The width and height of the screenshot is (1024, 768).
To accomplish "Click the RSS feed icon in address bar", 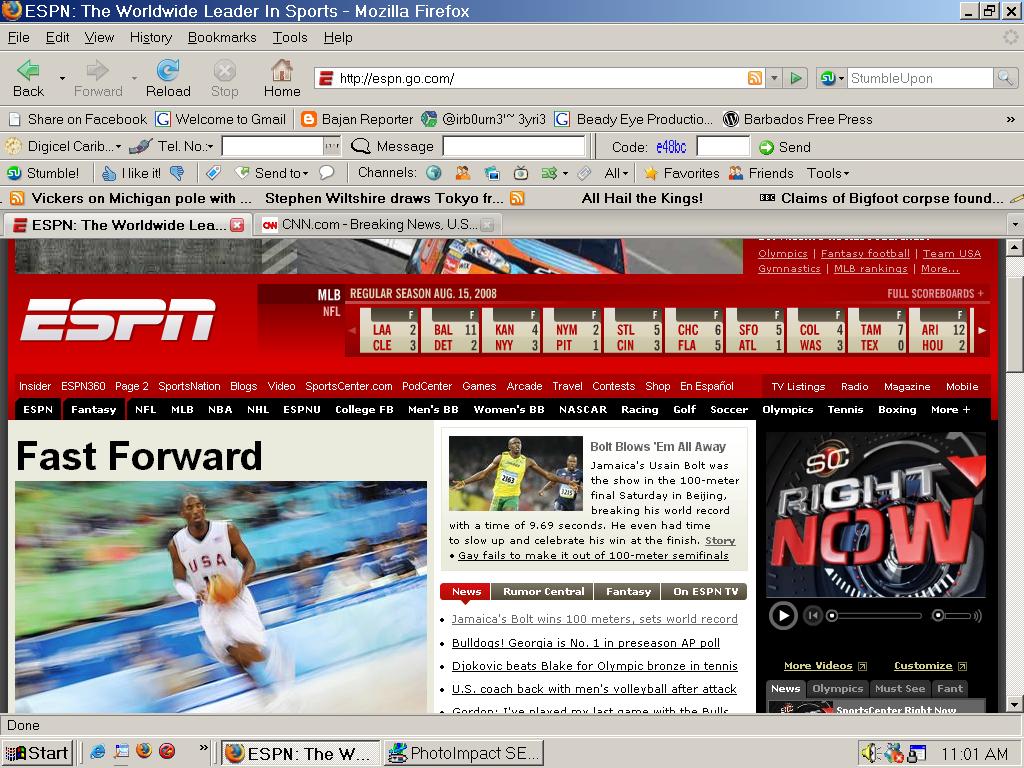I will click(x=754, y=78).
